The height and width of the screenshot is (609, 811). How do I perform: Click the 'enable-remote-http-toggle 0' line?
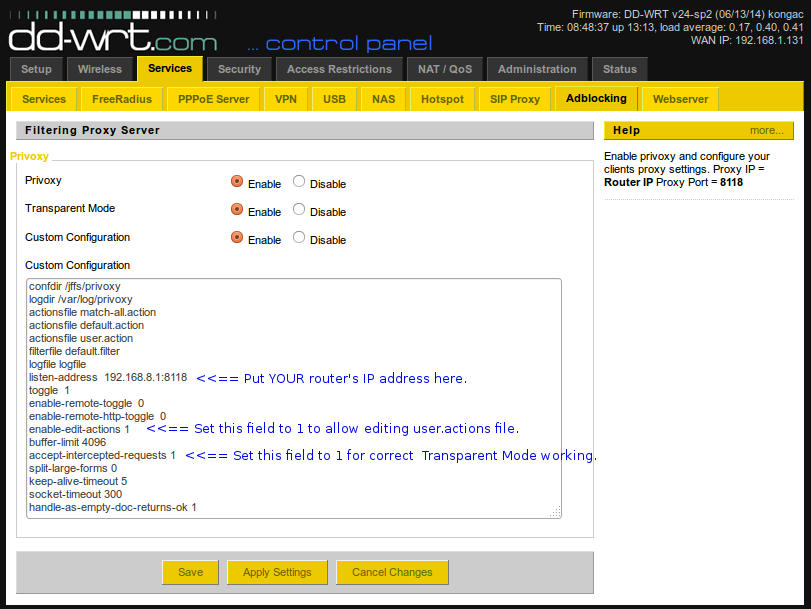97,416
